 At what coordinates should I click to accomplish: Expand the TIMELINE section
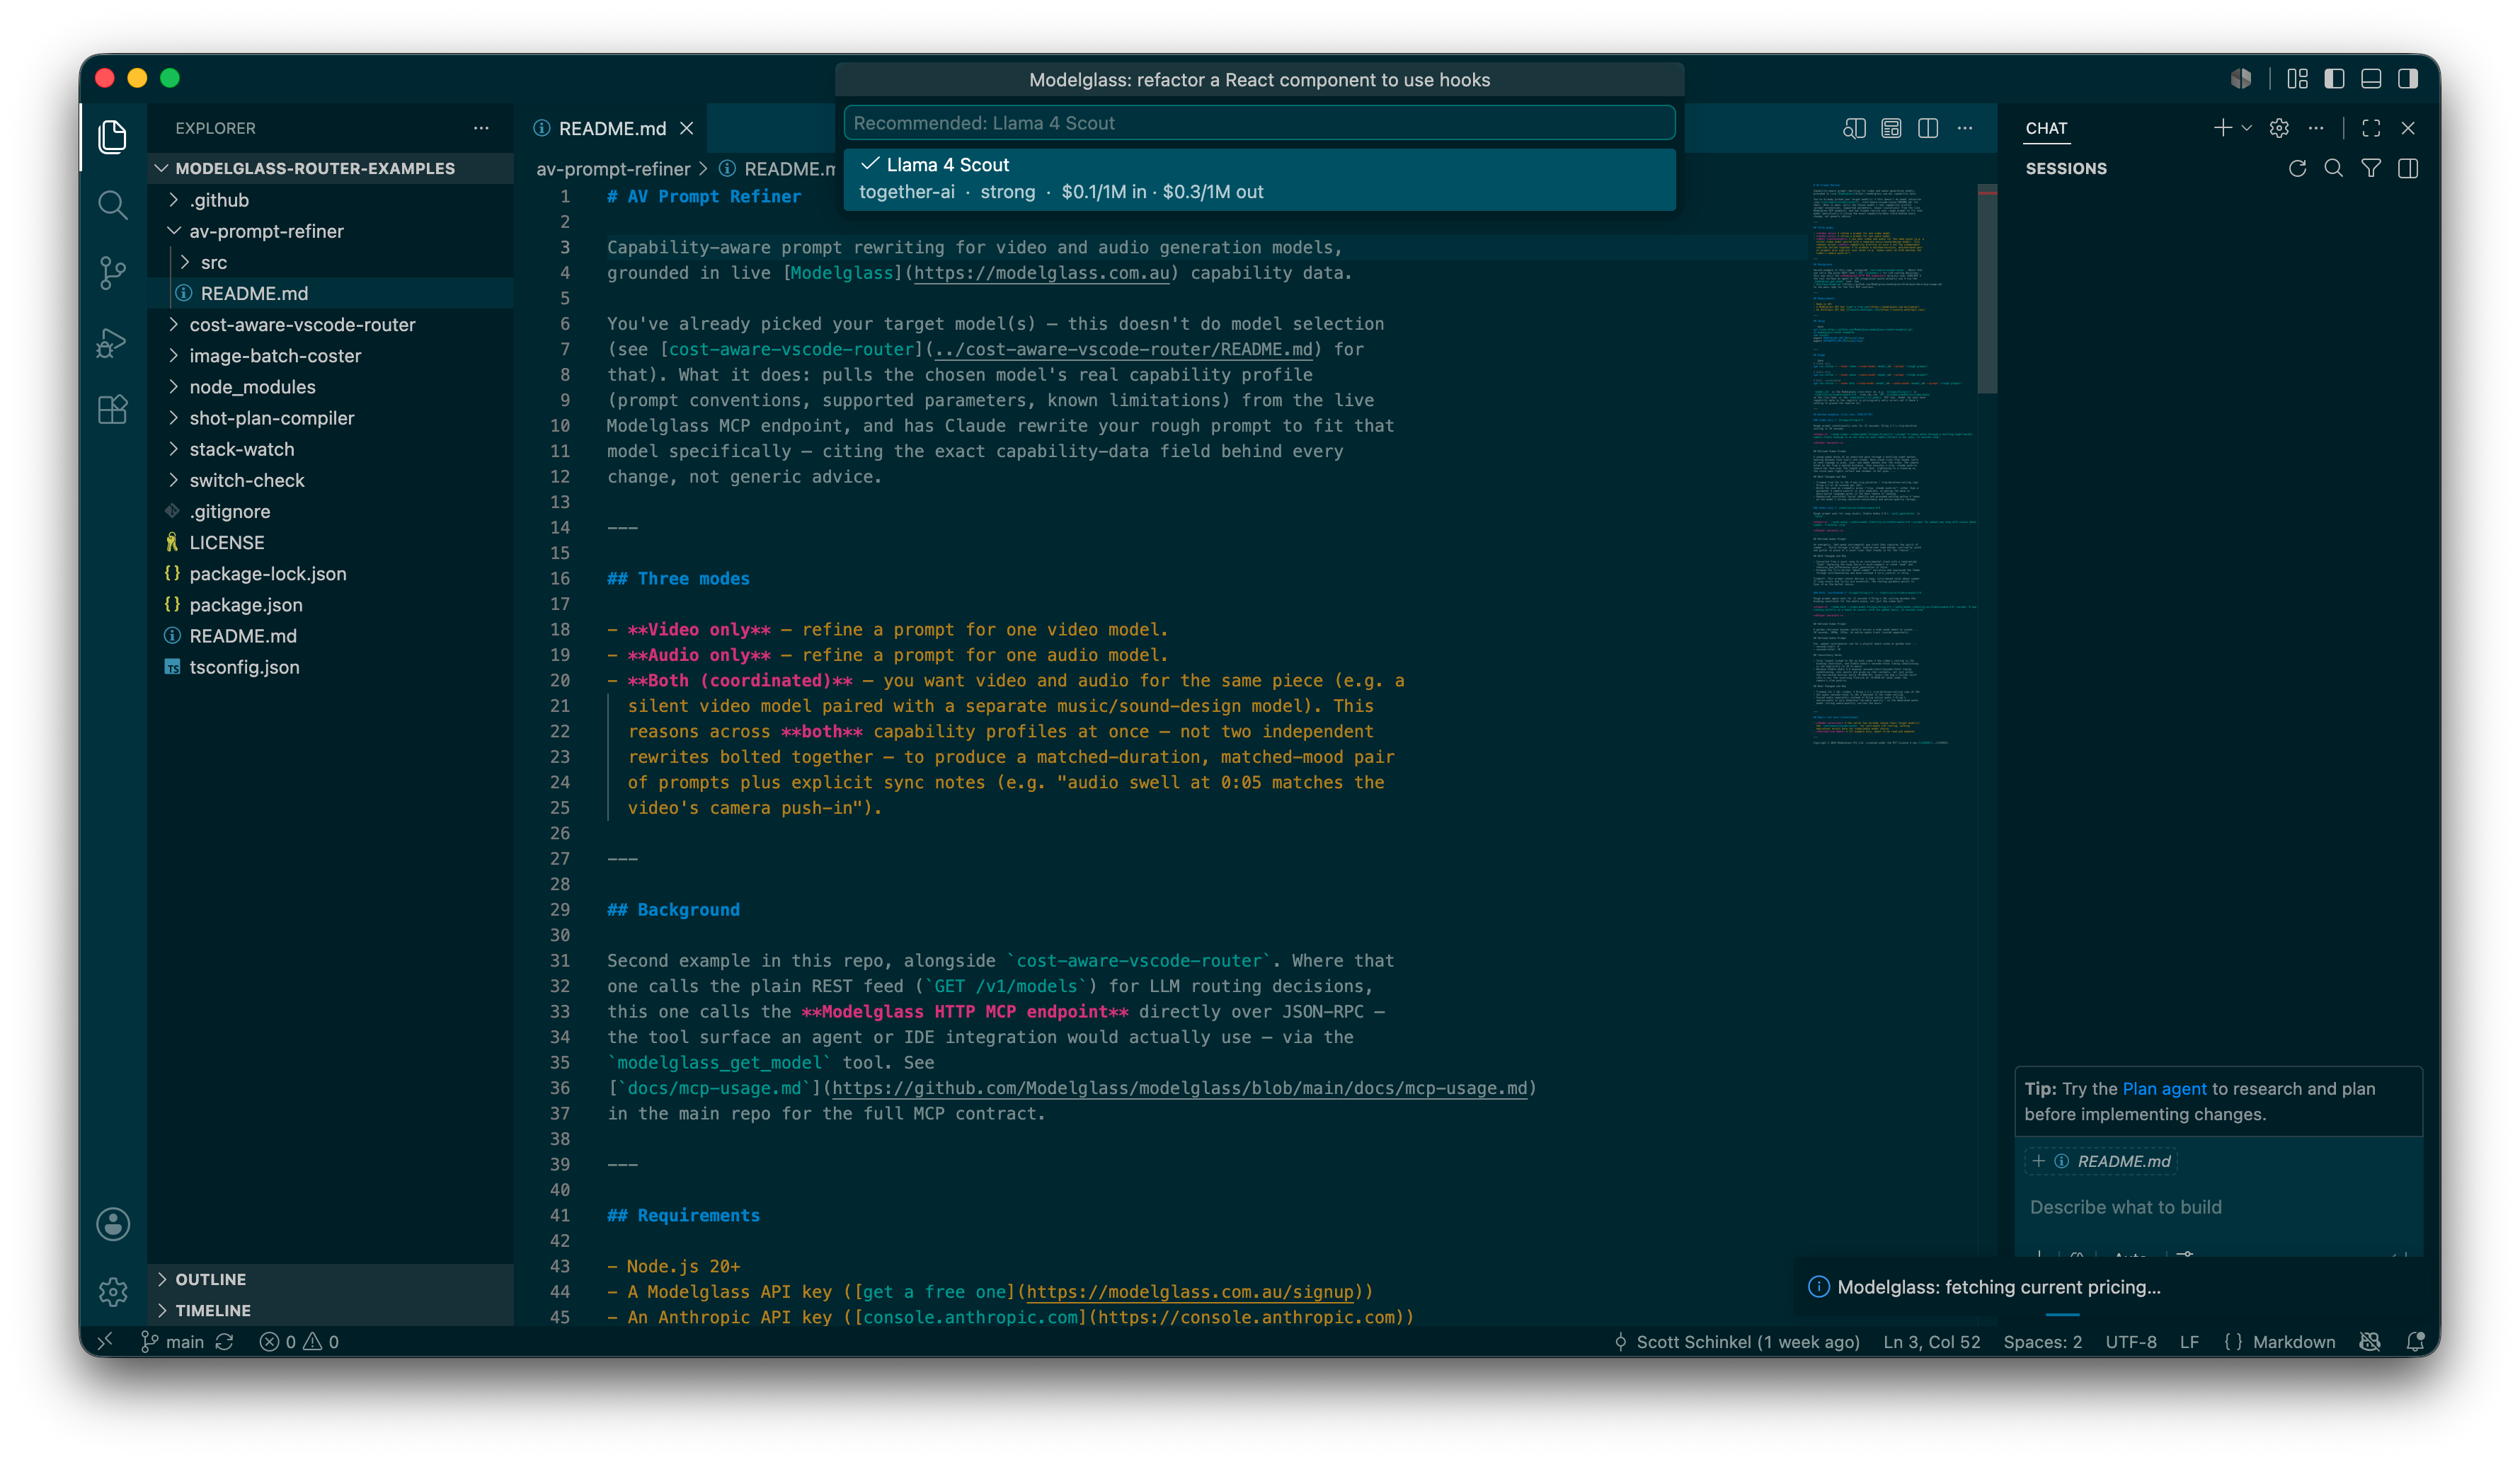330,1310
